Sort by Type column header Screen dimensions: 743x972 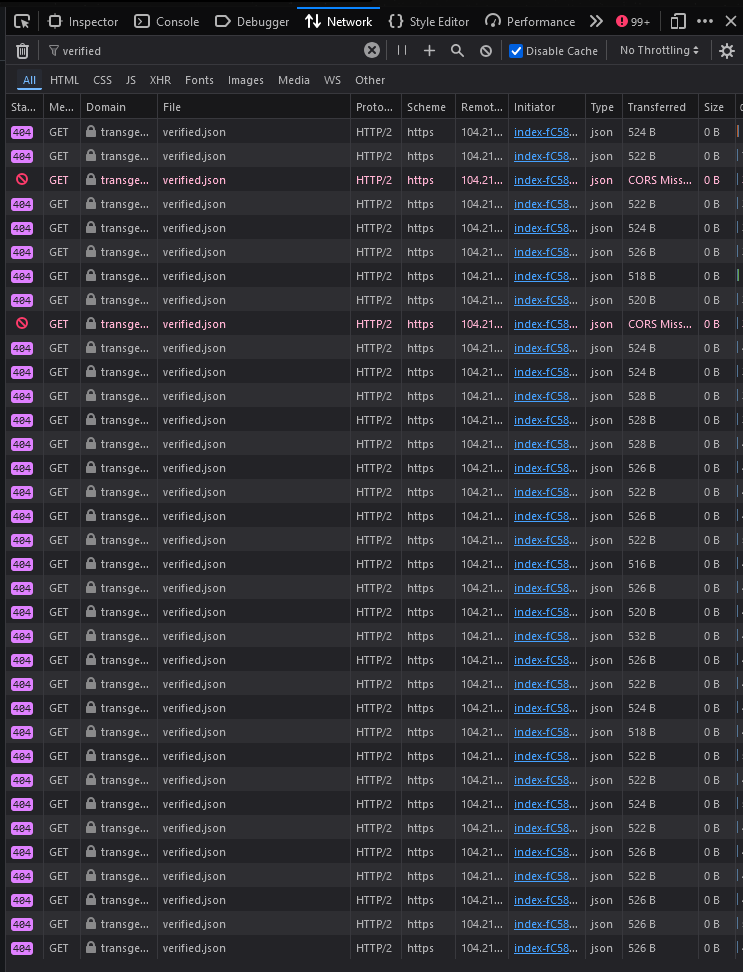604,107
